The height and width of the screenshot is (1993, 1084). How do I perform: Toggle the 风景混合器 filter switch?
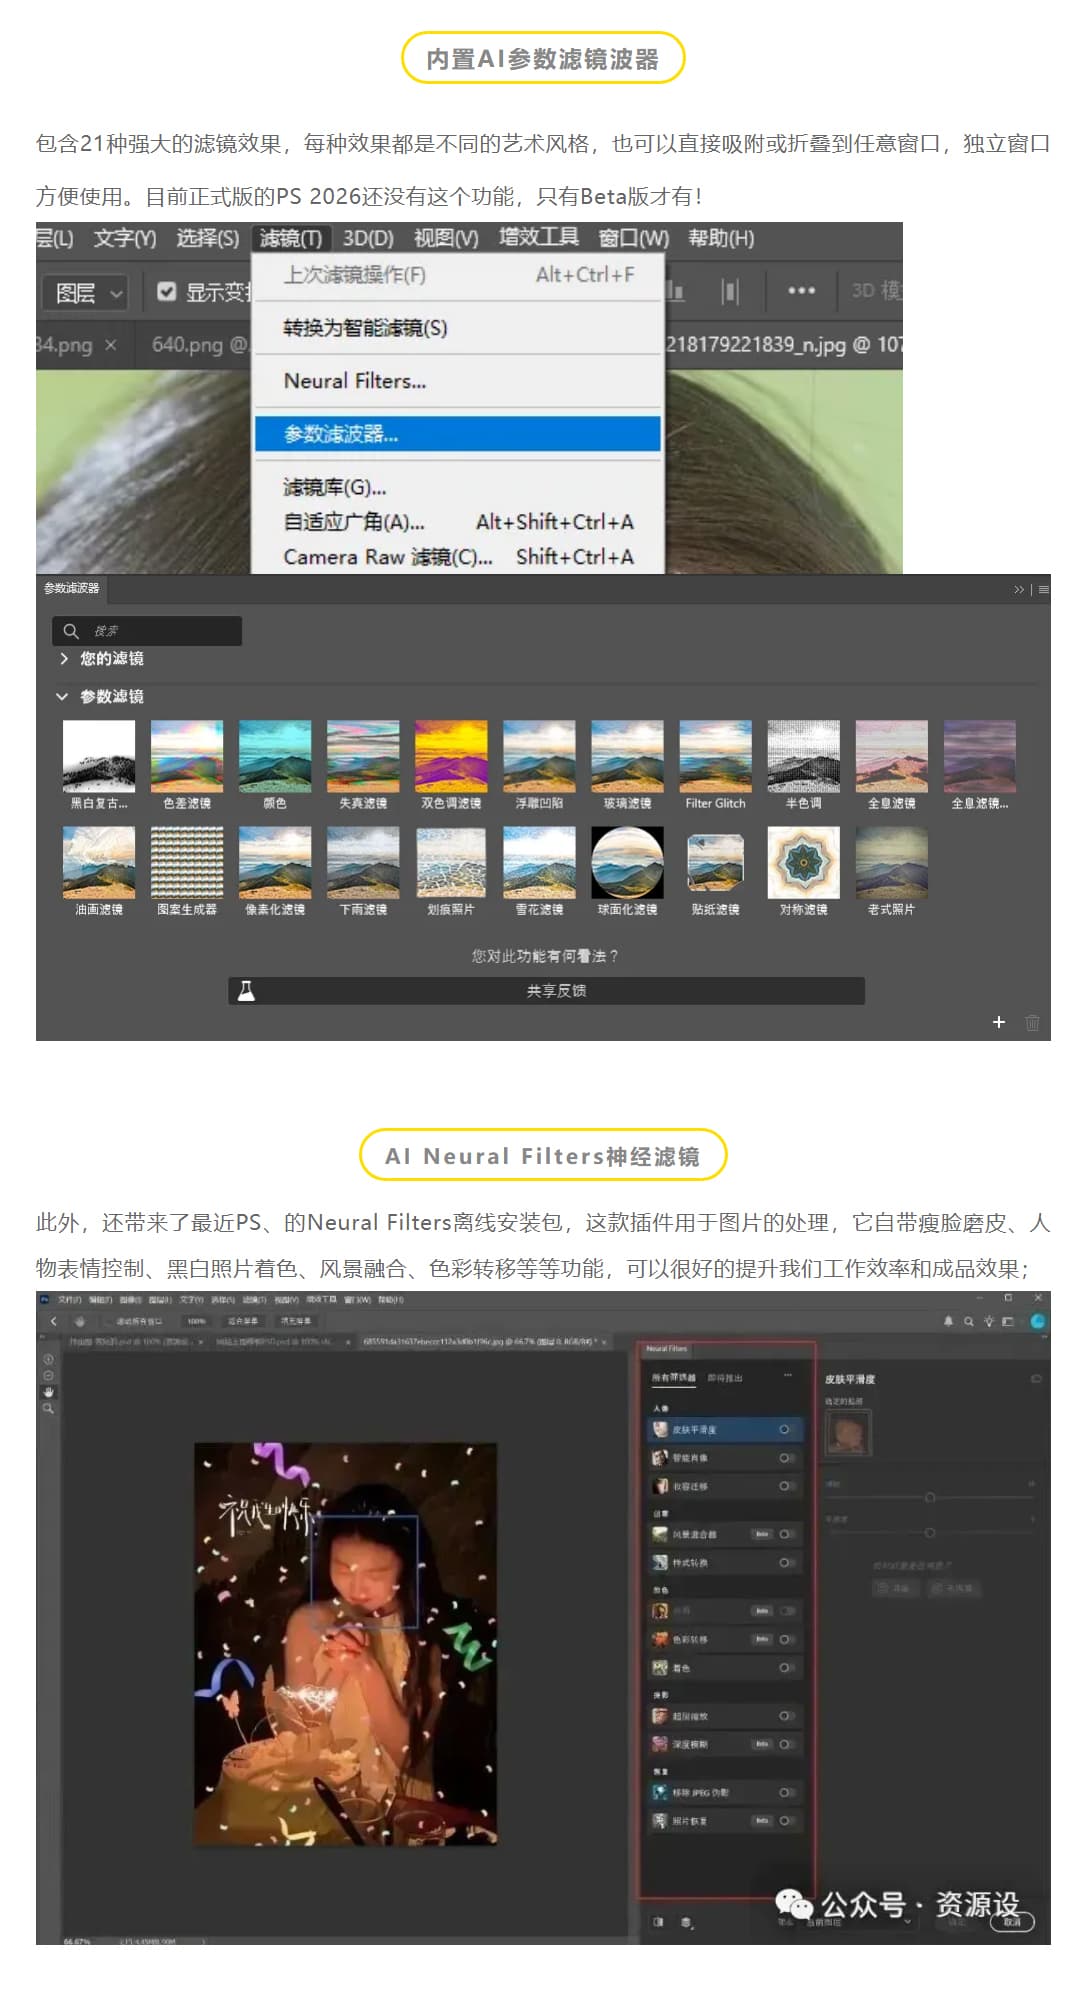coord(787,1534)
